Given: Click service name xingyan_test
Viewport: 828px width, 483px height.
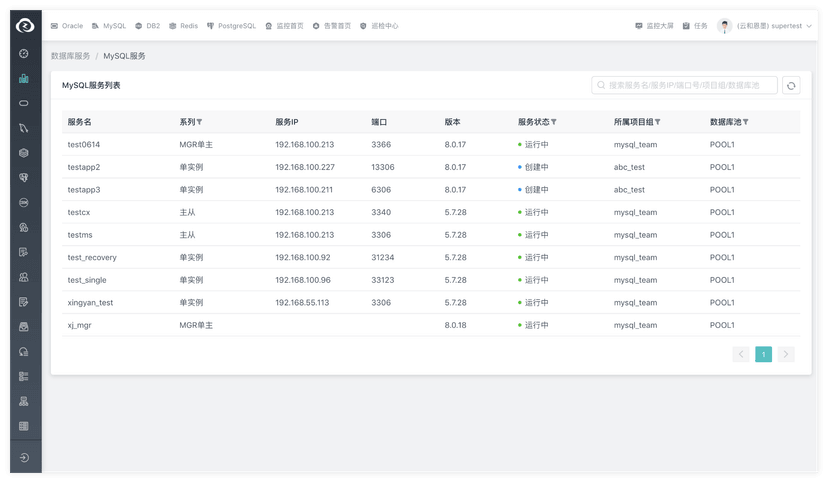Looking at the screenshot, I should pos(90,303).
